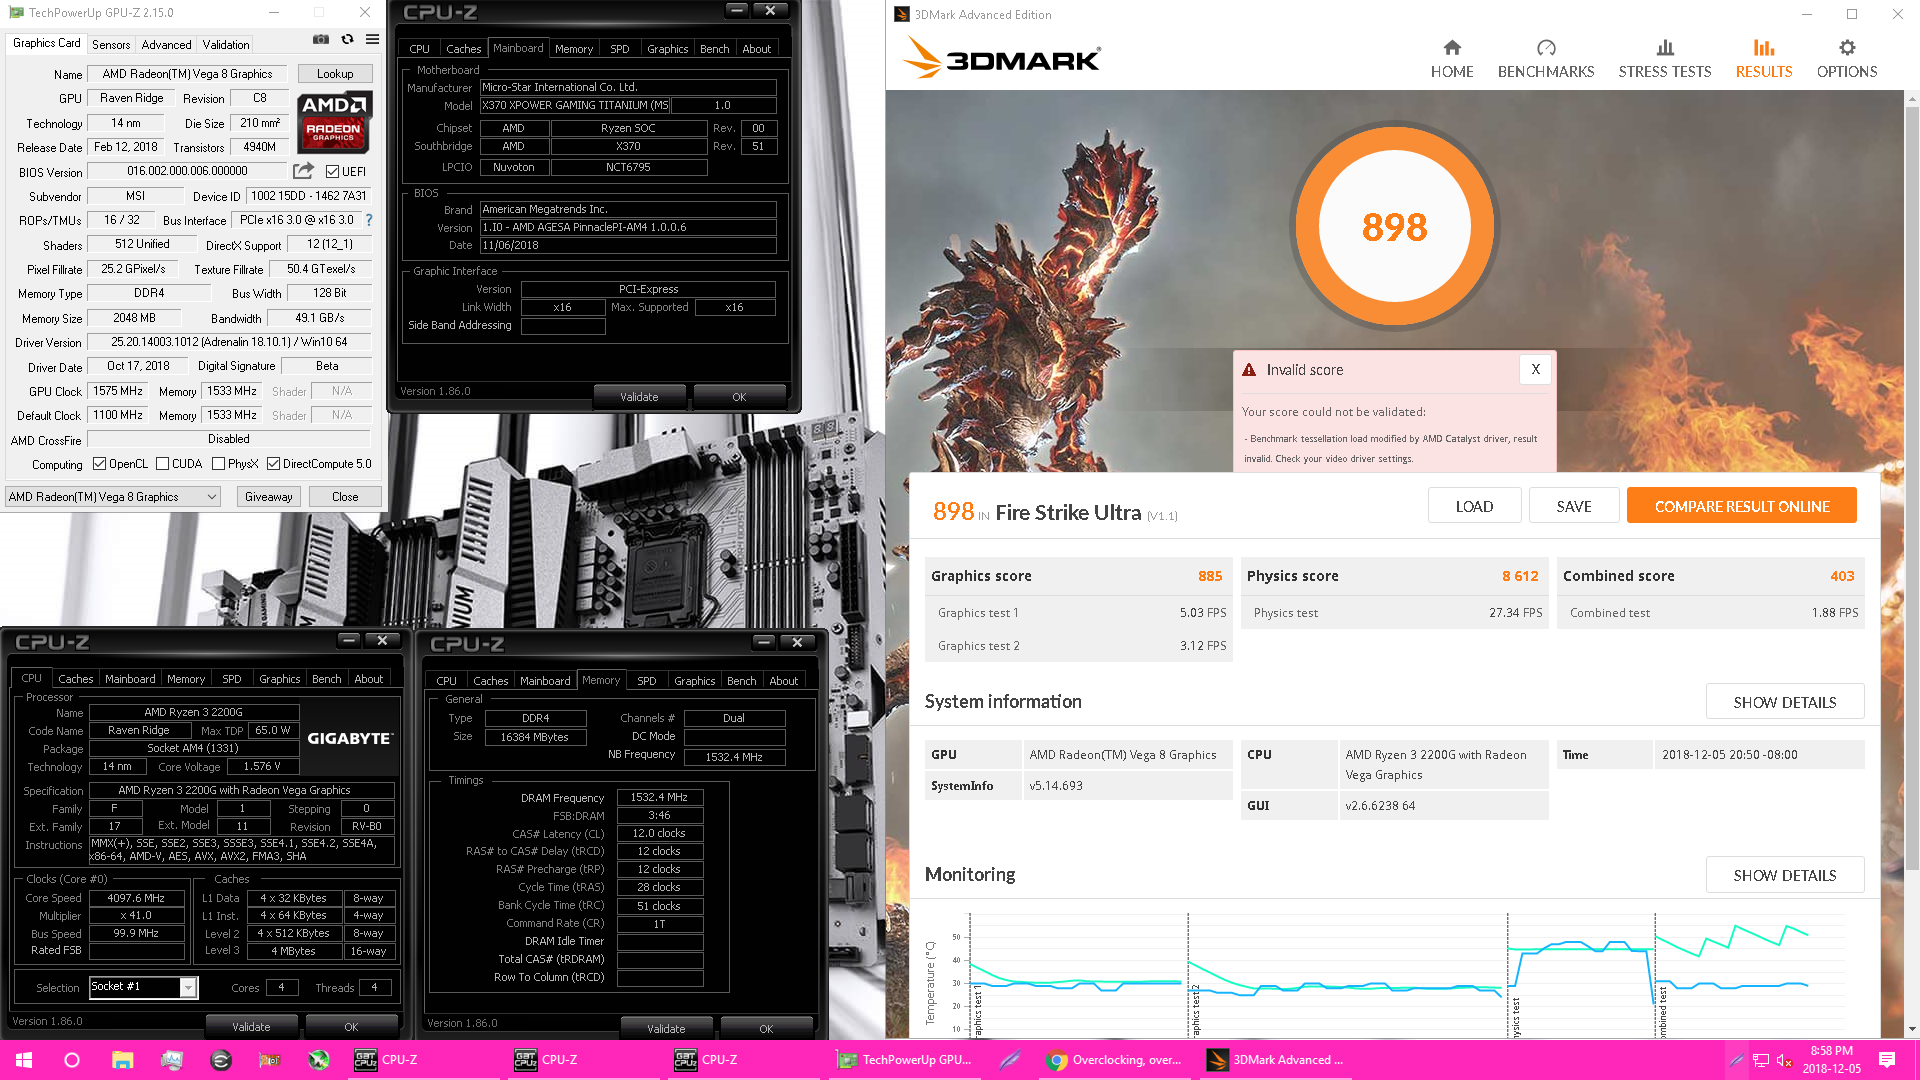The width and height of the screenshot is (1920, 1080).
Task: Click the 8:58 PM taskbar clock
Action: coord(1831,1060)
